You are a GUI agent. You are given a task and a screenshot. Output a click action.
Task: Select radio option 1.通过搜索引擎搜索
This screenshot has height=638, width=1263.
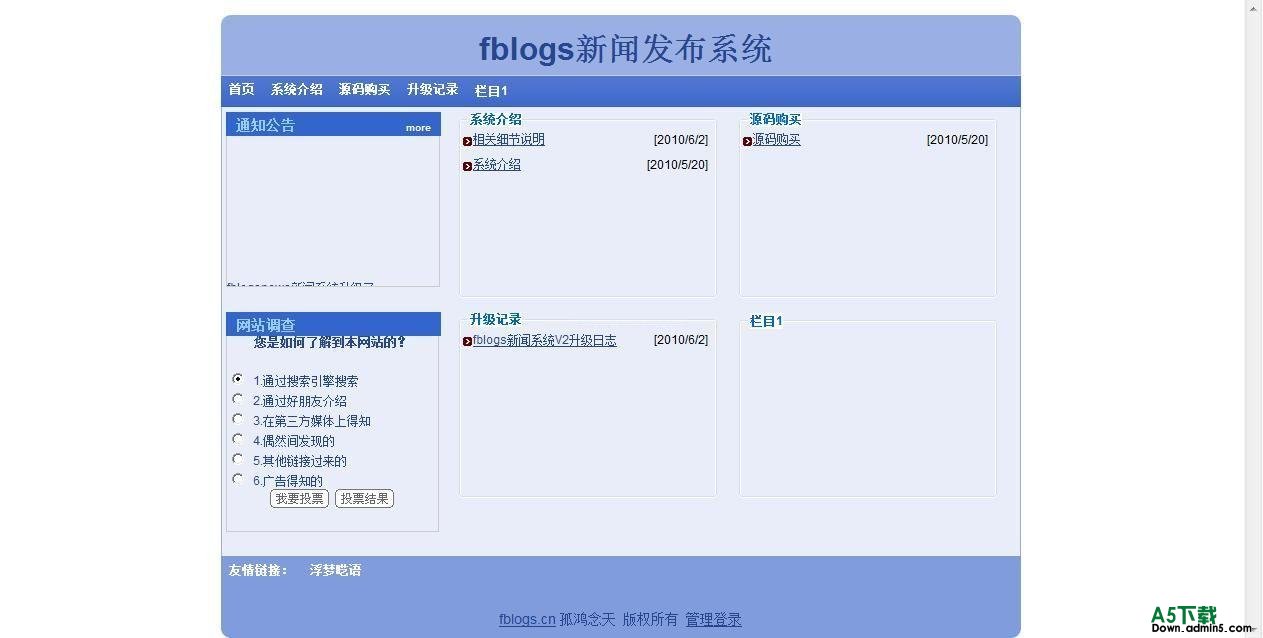238,379
